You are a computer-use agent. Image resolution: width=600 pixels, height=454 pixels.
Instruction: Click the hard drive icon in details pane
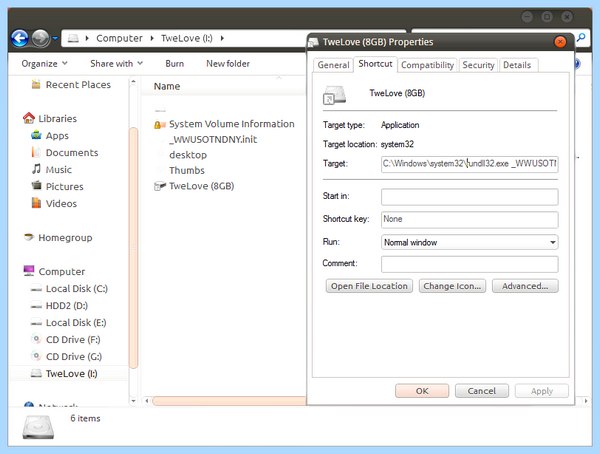click(38, 426)
